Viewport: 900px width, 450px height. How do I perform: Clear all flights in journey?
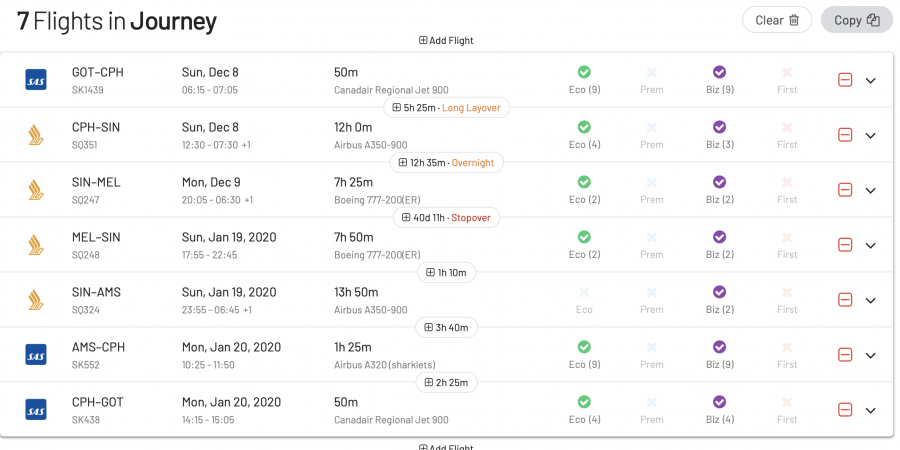click(777, 20)
